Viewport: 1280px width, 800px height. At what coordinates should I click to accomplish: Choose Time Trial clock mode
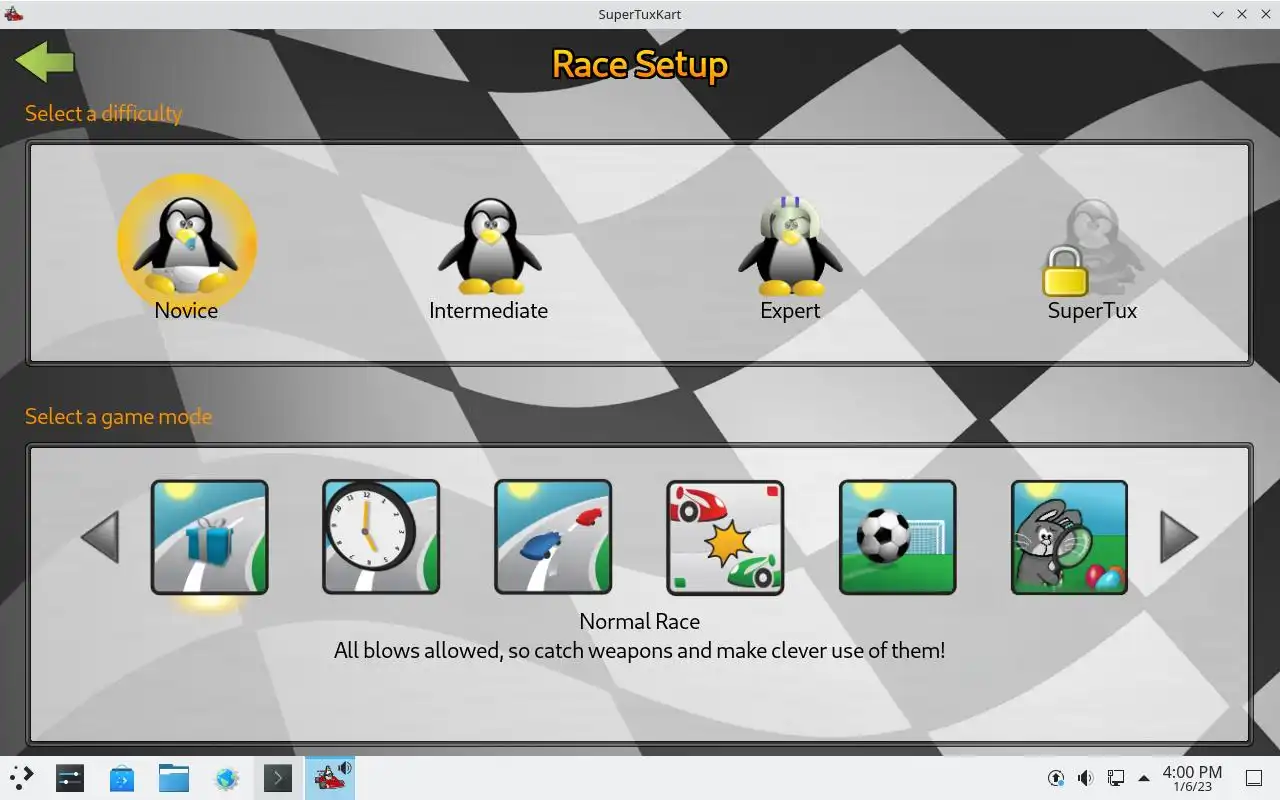[x=381, y=537]
